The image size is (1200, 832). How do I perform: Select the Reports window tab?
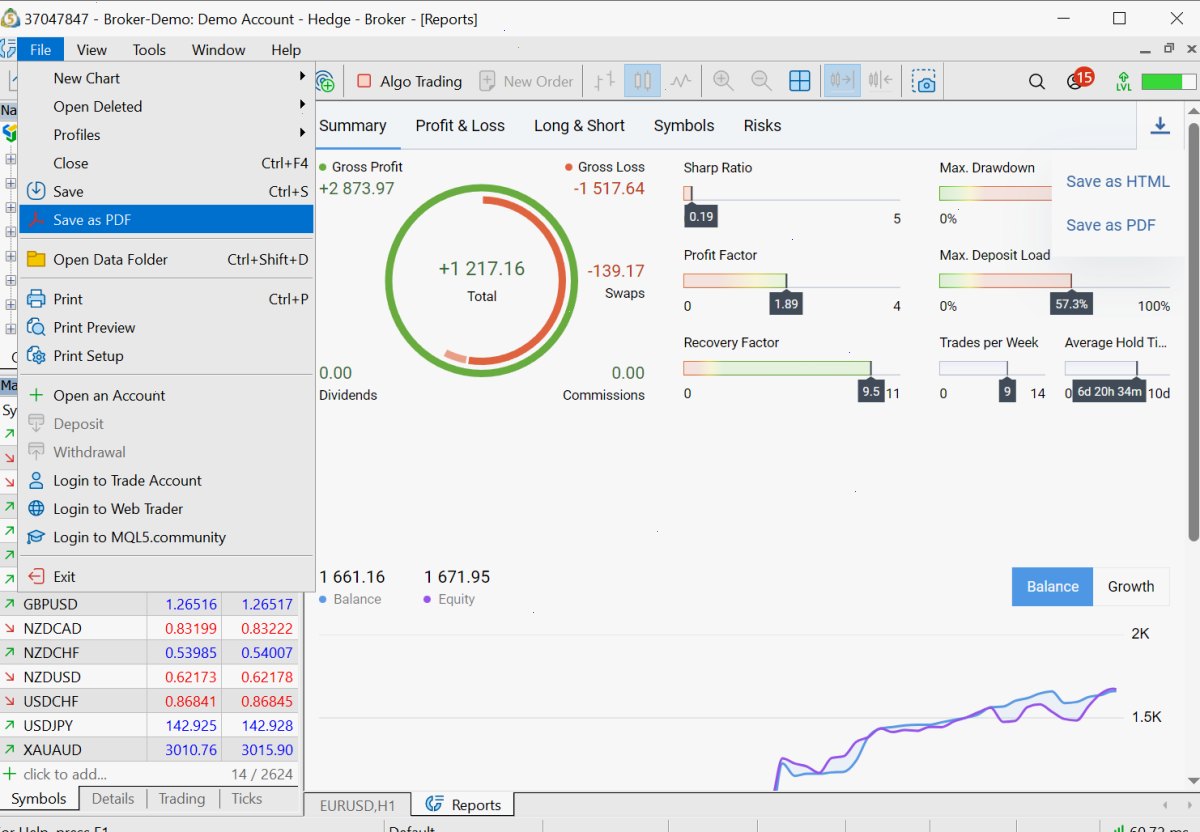pyautogui.click(x=463, y=804)
